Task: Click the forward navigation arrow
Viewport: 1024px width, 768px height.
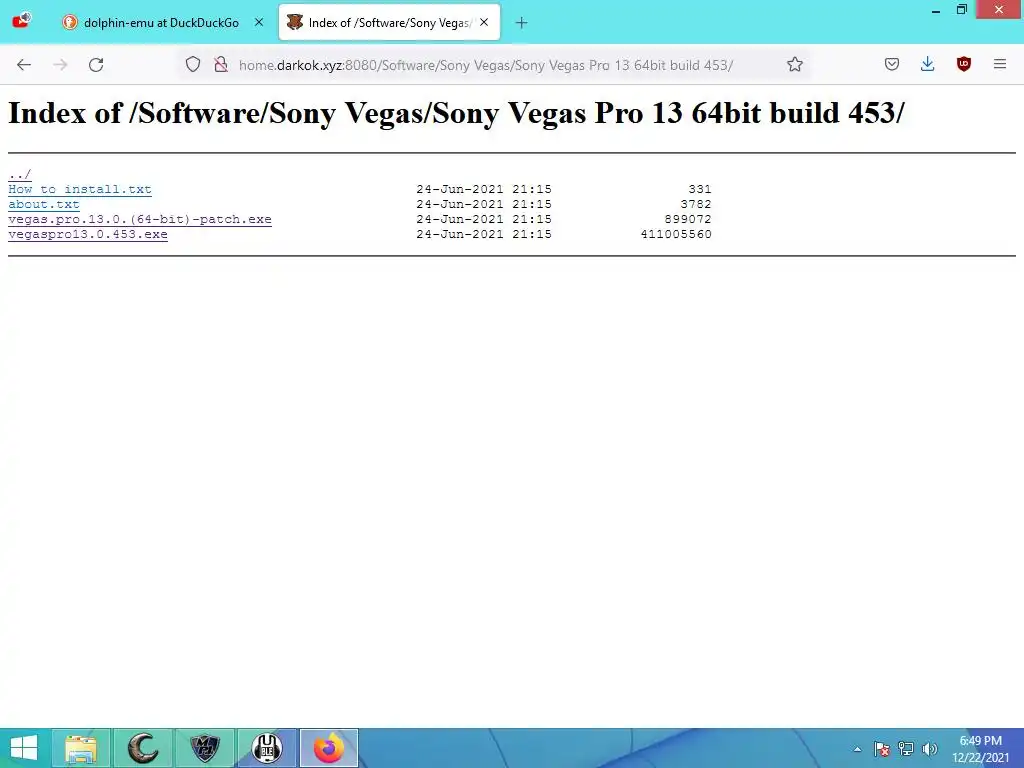Action: click(60, 65)
